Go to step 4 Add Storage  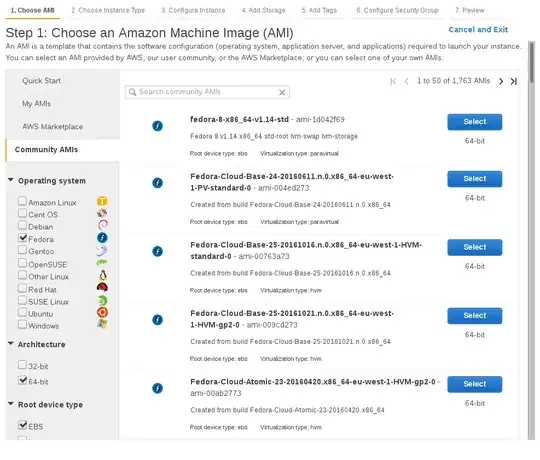(263, 10)
